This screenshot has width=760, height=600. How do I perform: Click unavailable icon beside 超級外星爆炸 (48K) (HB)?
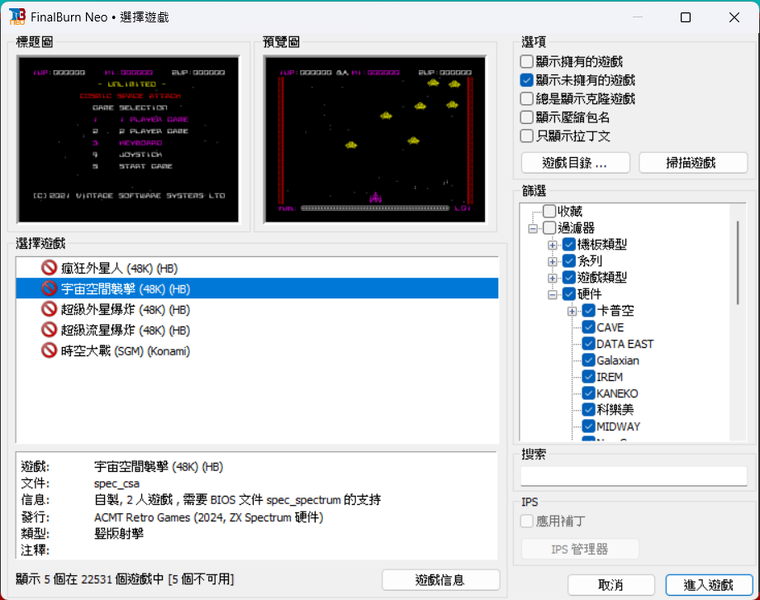[x=49, y=309]
